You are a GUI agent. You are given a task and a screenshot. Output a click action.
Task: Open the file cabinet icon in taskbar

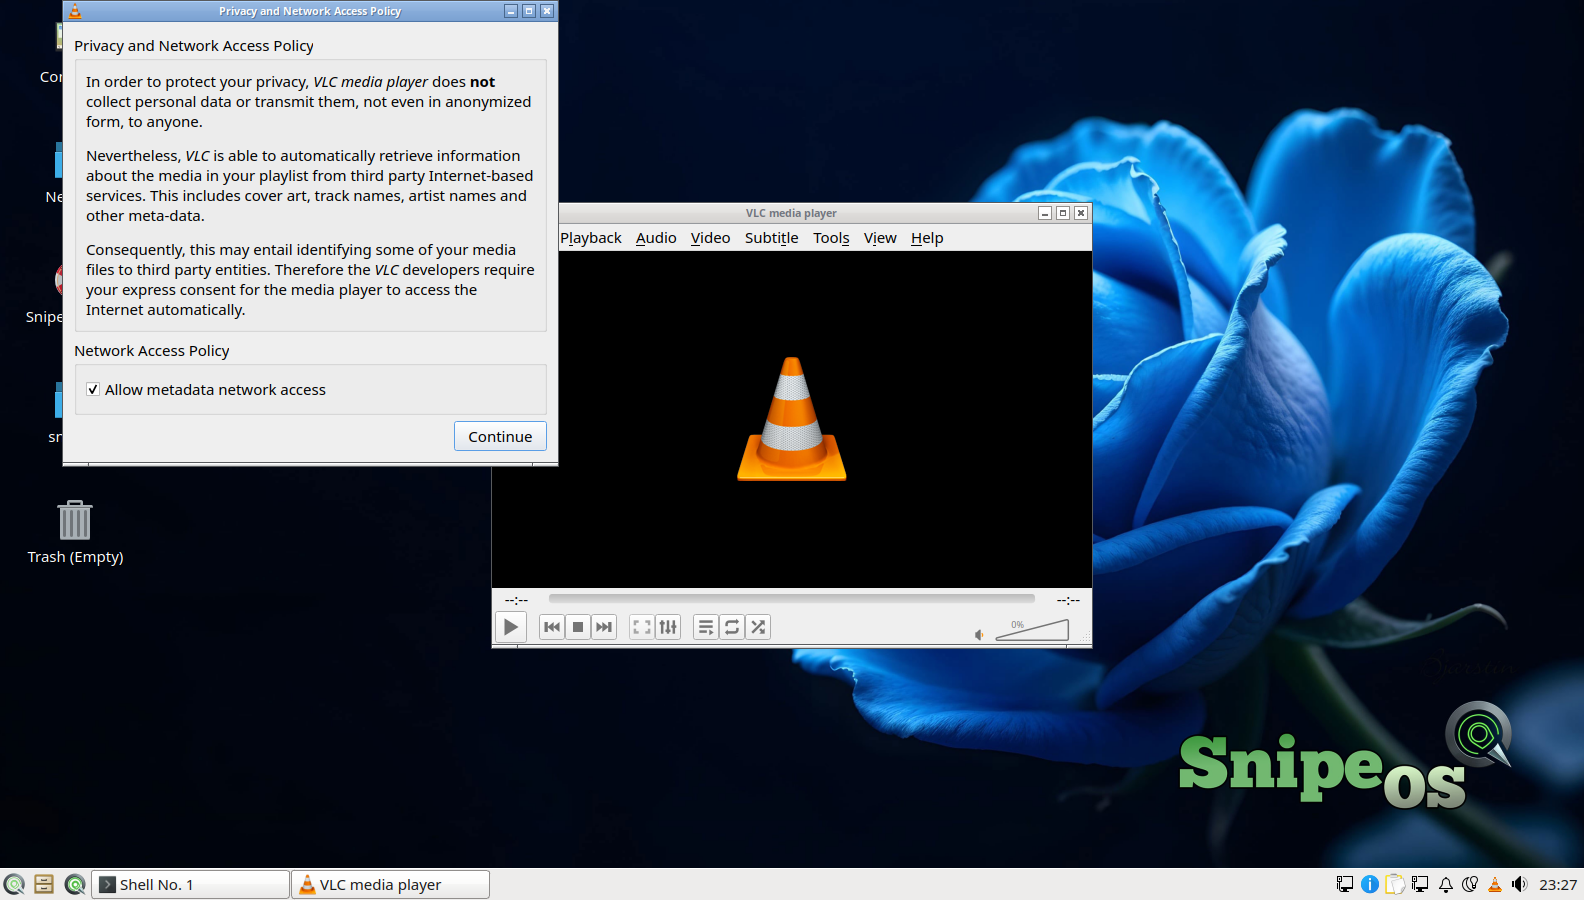click(x=44, y=884)
